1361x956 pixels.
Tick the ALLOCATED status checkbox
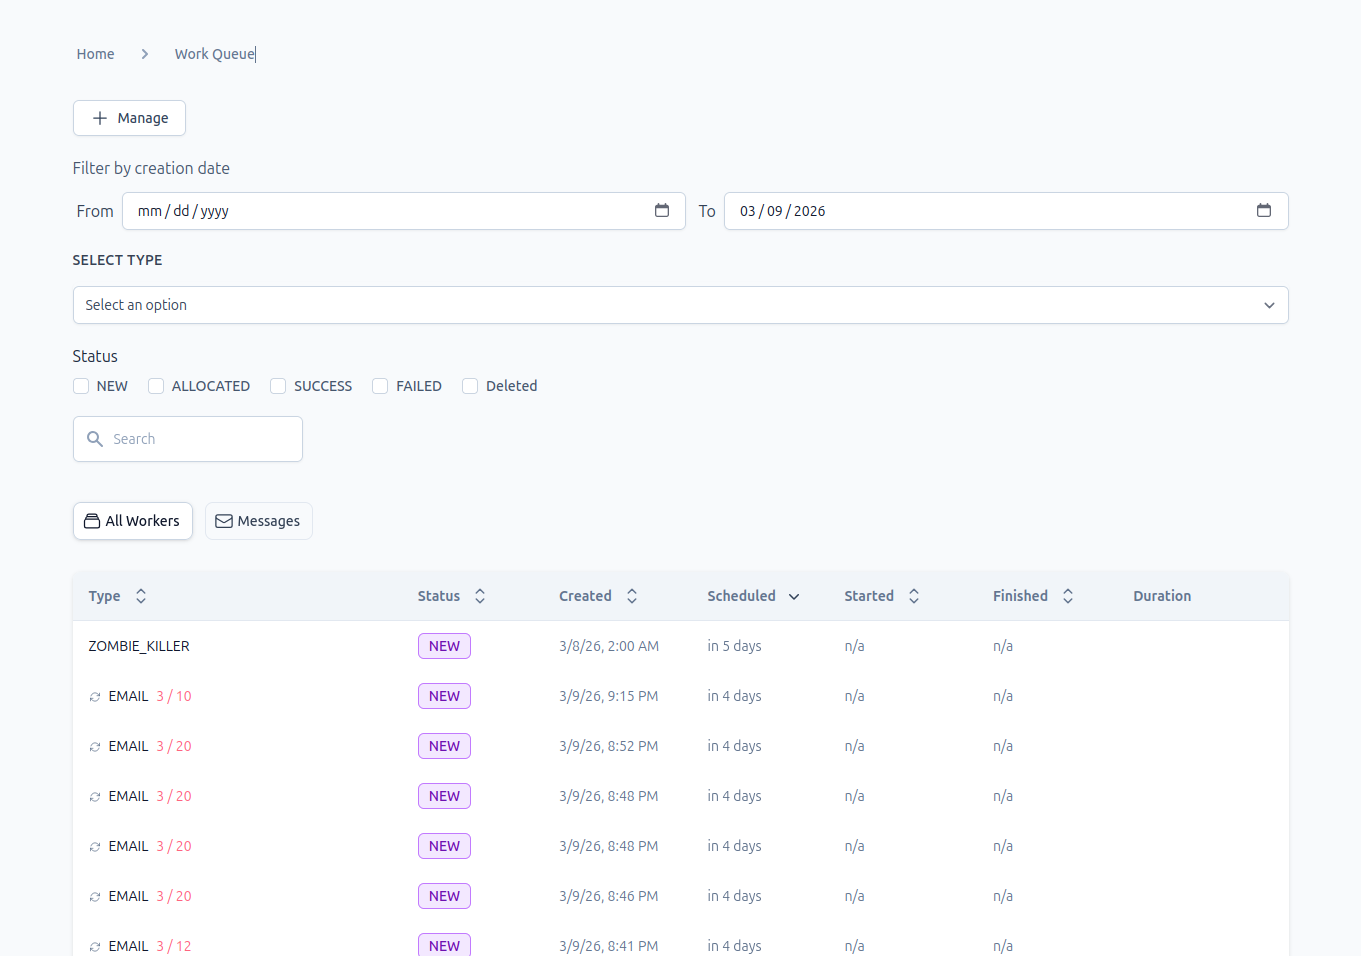156,386
